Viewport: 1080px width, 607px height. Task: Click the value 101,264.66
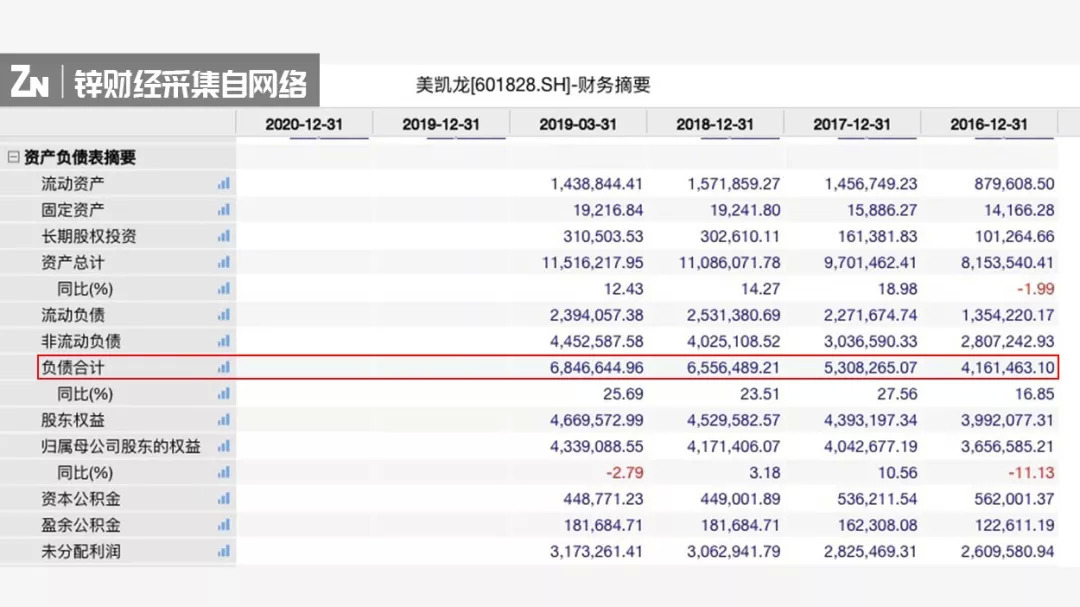tap(1015, 236)
